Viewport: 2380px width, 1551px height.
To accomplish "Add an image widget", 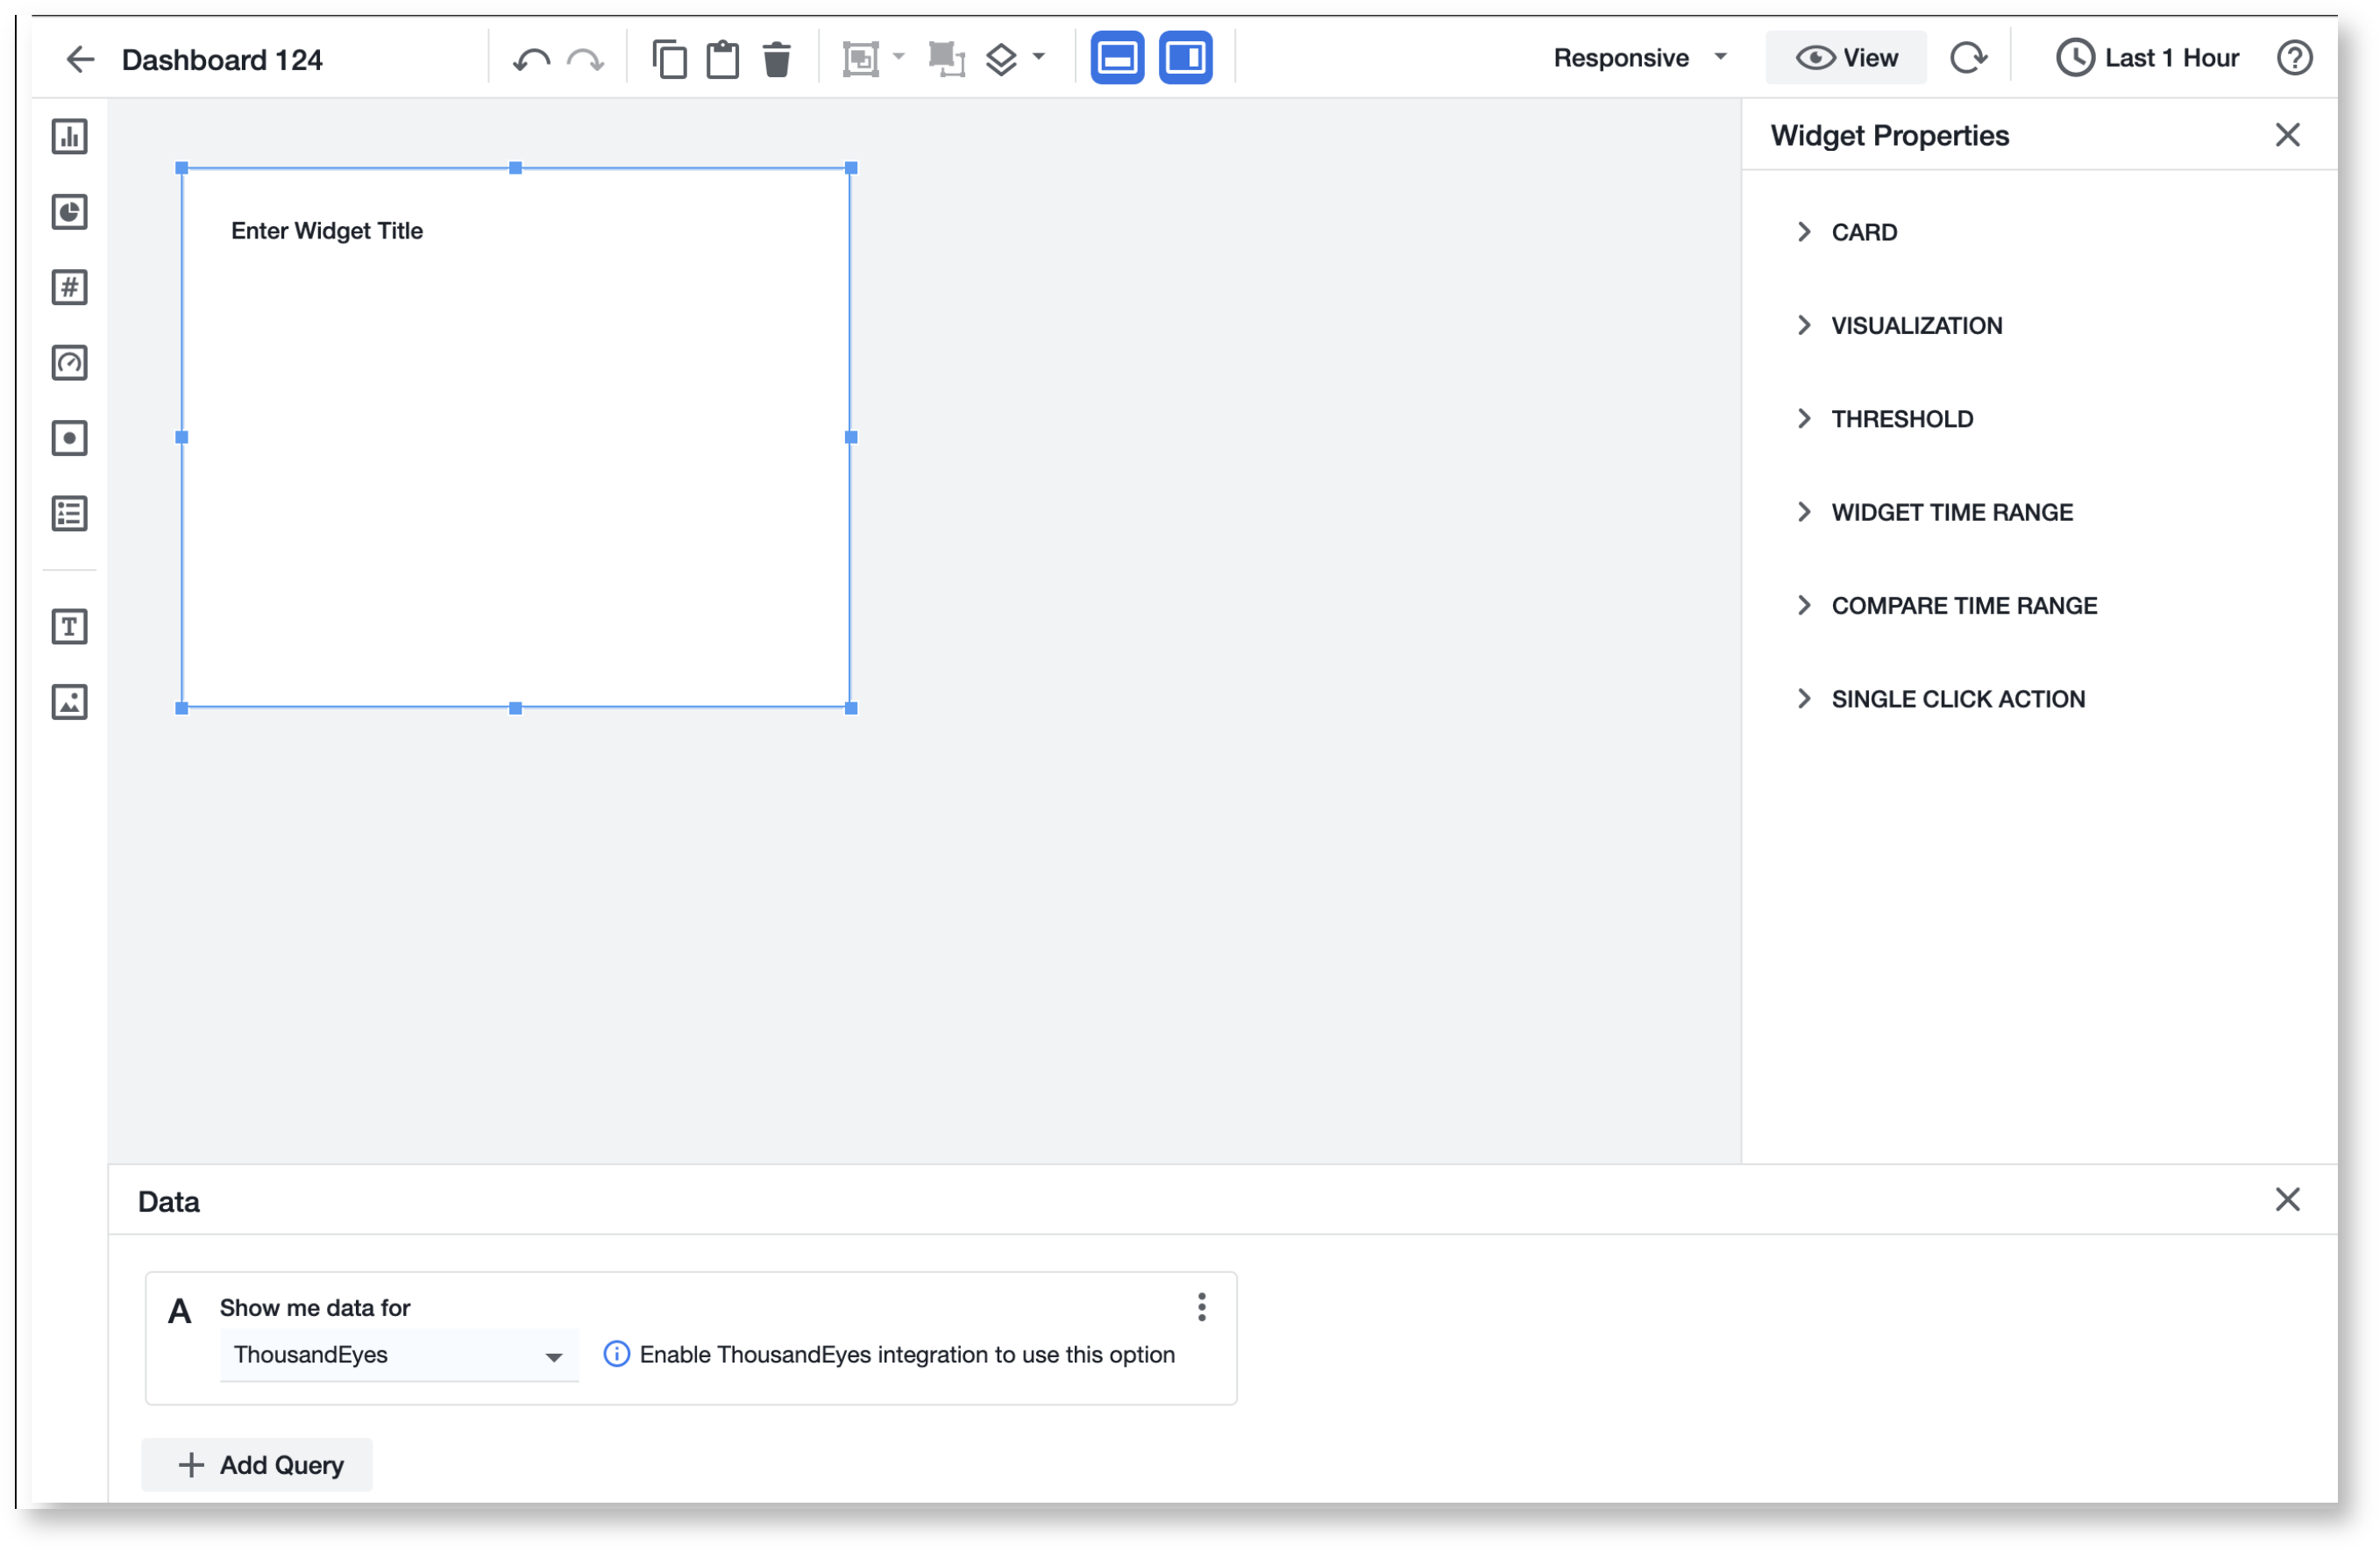I will point(69,702).
